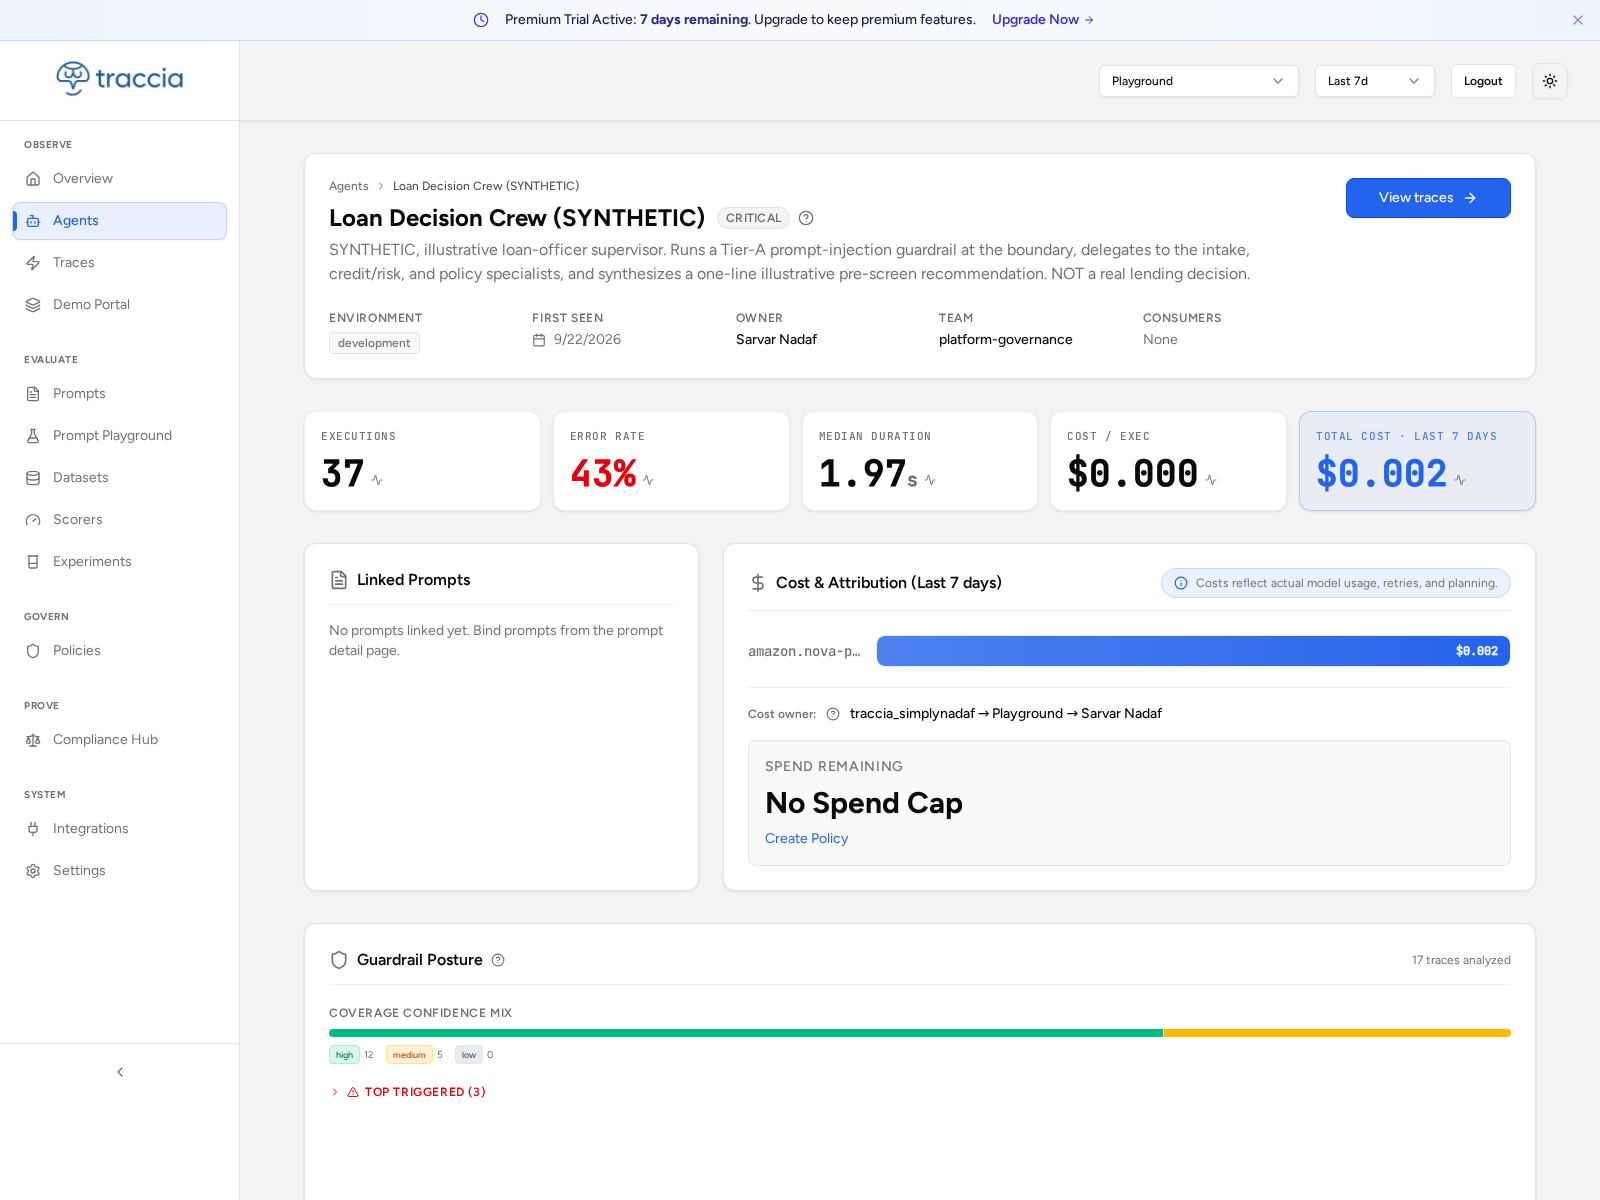Viewport: 1600px width, 1200px height.
Task: Click the green coverage confidence bar segment
Action: click(746, 1033)
